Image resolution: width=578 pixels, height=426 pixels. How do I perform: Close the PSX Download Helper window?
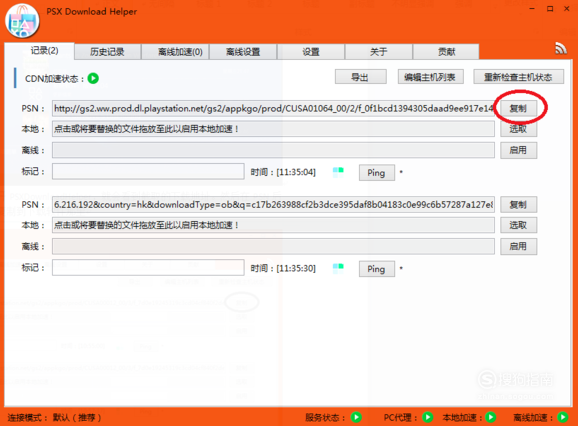point(567,8)
